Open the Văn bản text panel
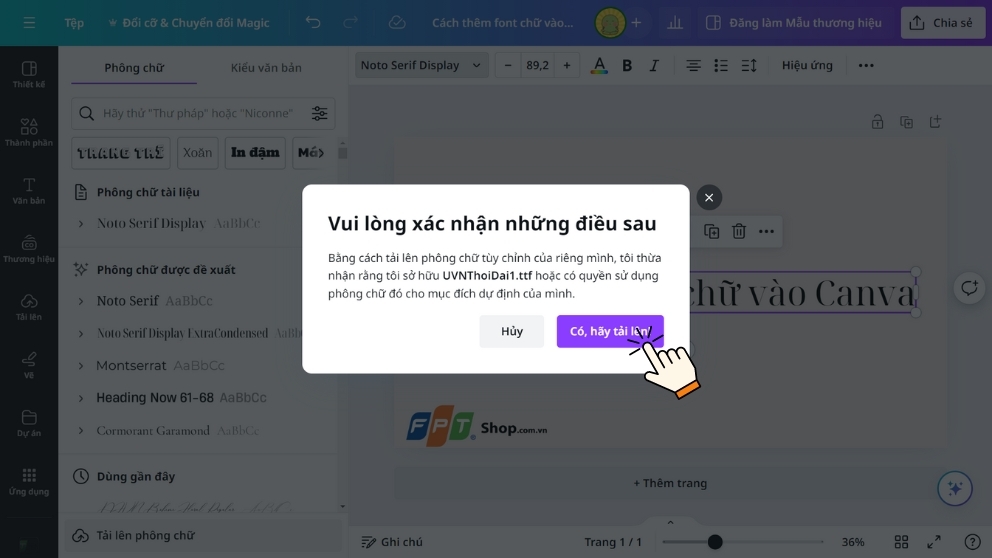This screenshot has width=992, height=558. point(29,190)
